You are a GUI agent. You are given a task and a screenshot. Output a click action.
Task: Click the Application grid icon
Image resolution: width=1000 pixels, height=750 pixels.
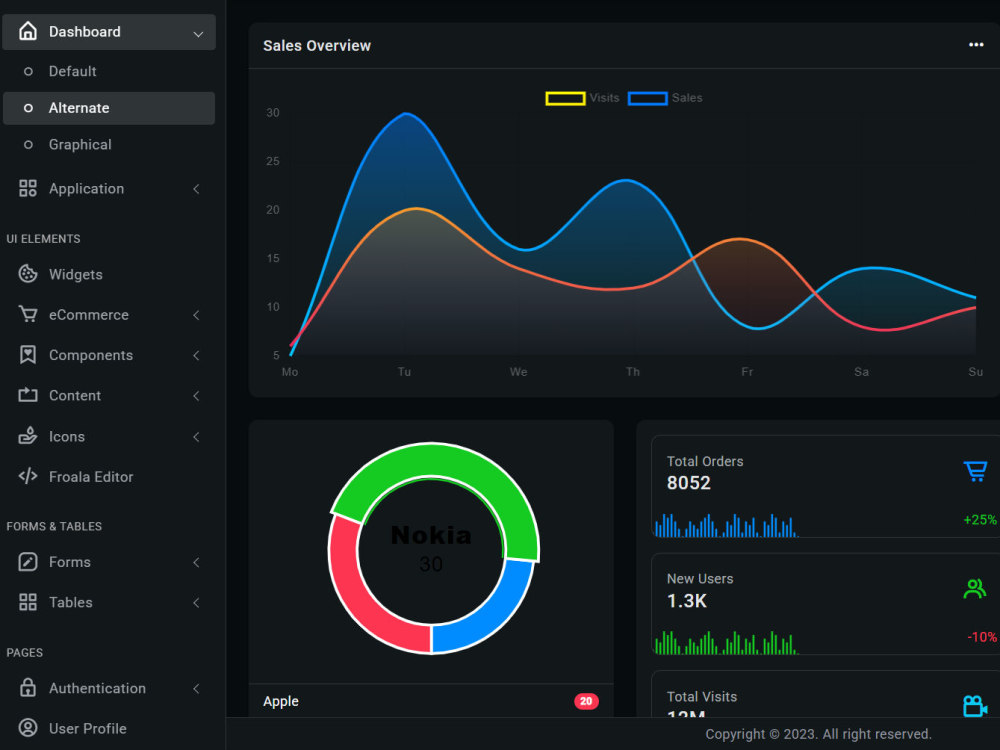click(27, 188)
